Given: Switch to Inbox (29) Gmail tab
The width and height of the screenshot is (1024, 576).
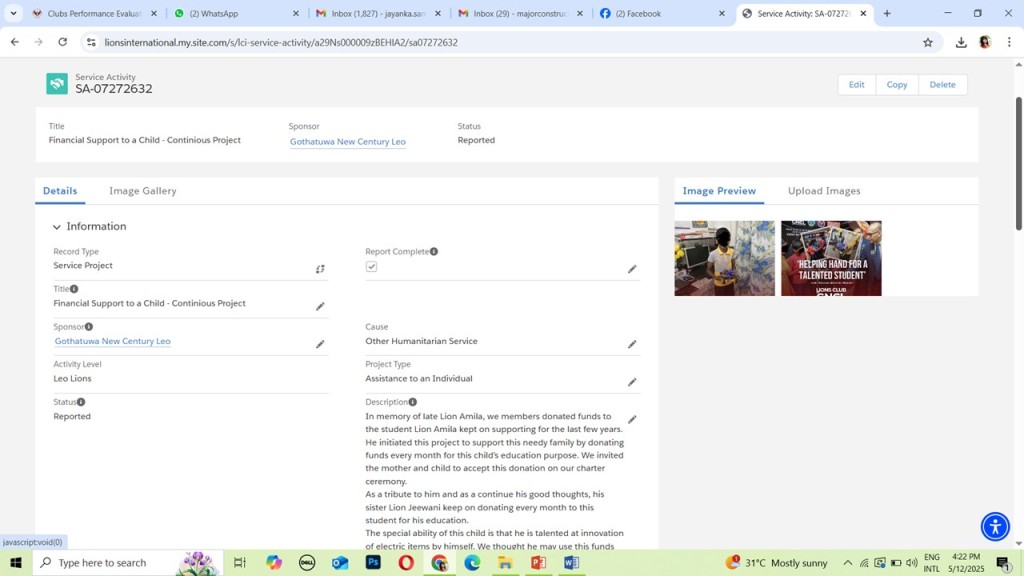Looking at the screenshot, I should [x=520, y=13].
